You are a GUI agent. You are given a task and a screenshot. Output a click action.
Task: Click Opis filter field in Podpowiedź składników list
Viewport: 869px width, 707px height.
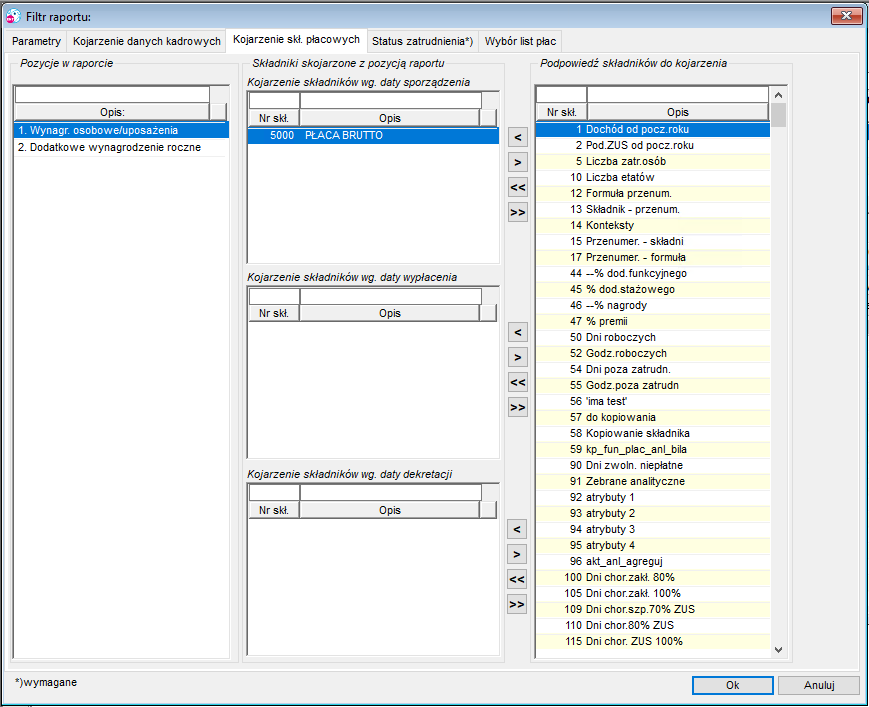(678, 95)
